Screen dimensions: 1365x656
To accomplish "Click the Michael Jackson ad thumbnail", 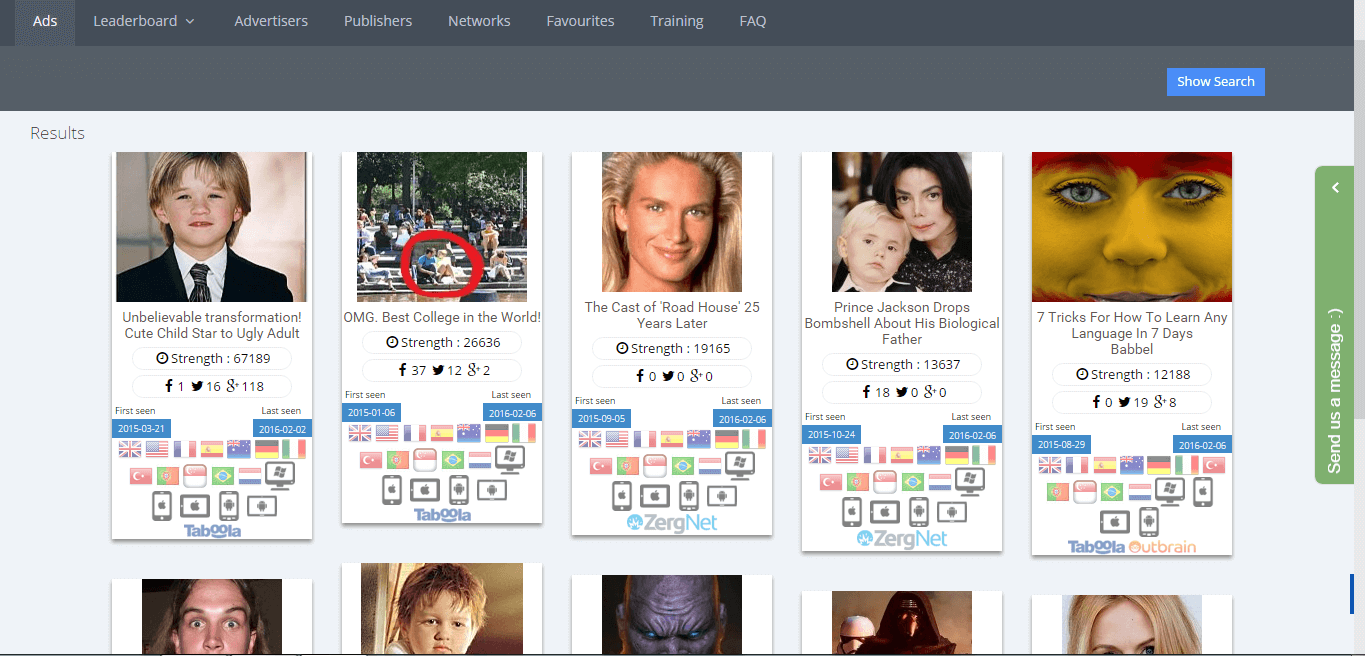I will click(x=902, y=222).
